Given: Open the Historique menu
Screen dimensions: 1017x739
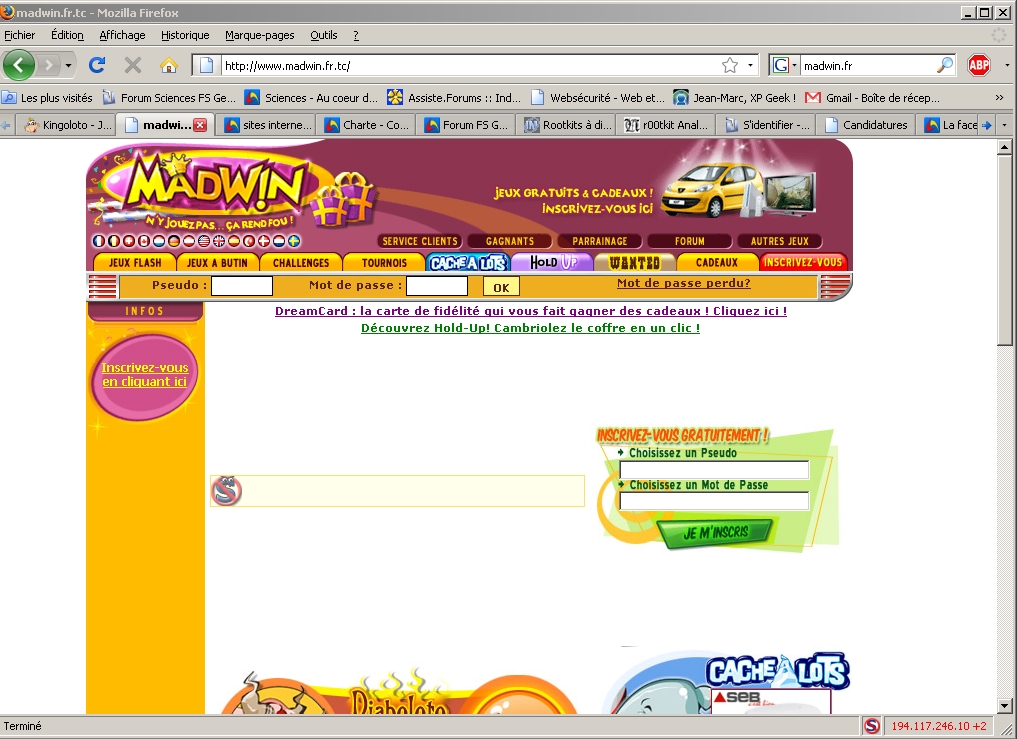Looking at the screenshot, I should tap(185, 35).
